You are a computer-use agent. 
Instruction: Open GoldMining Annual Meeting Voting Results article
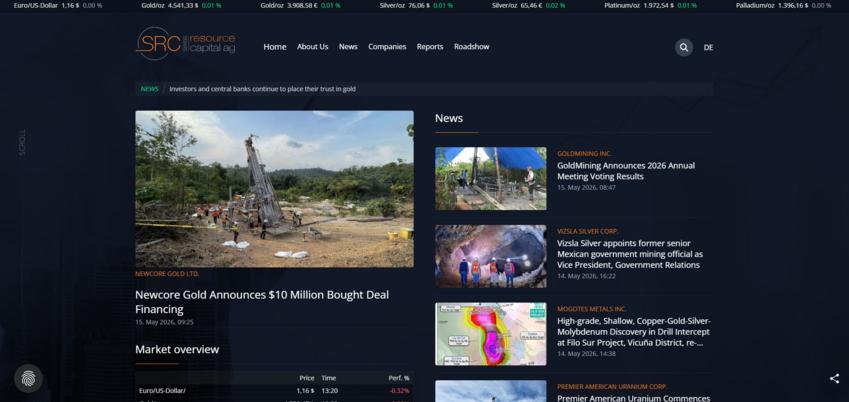click(x=626, y=171)
